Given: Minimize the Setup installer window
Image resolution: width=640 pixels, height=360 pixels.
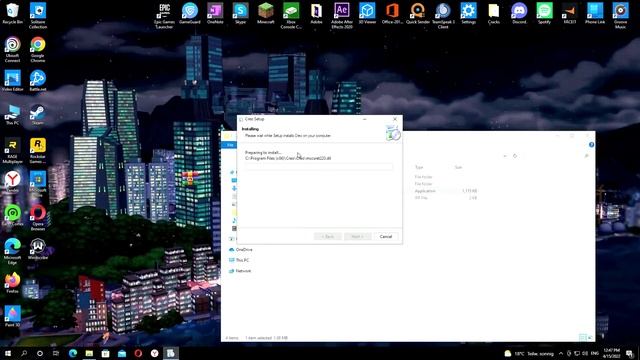Looking at the screenshot, I should tap(364, 119).
